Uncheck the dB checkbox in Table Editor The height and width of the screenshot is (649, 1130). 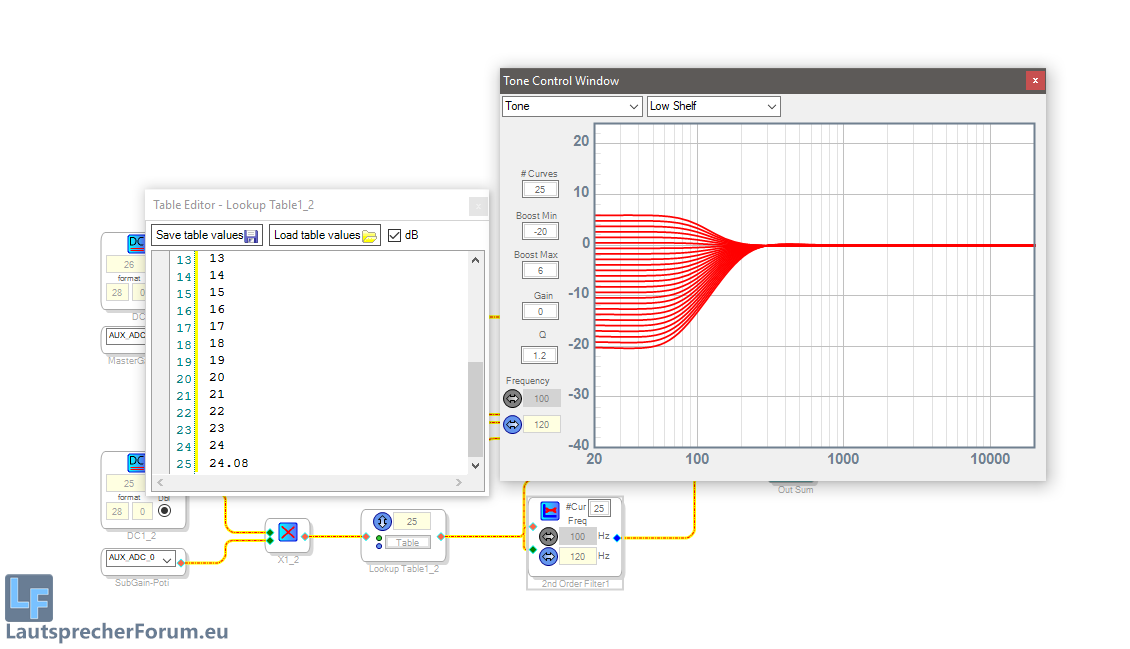point(394,235)
